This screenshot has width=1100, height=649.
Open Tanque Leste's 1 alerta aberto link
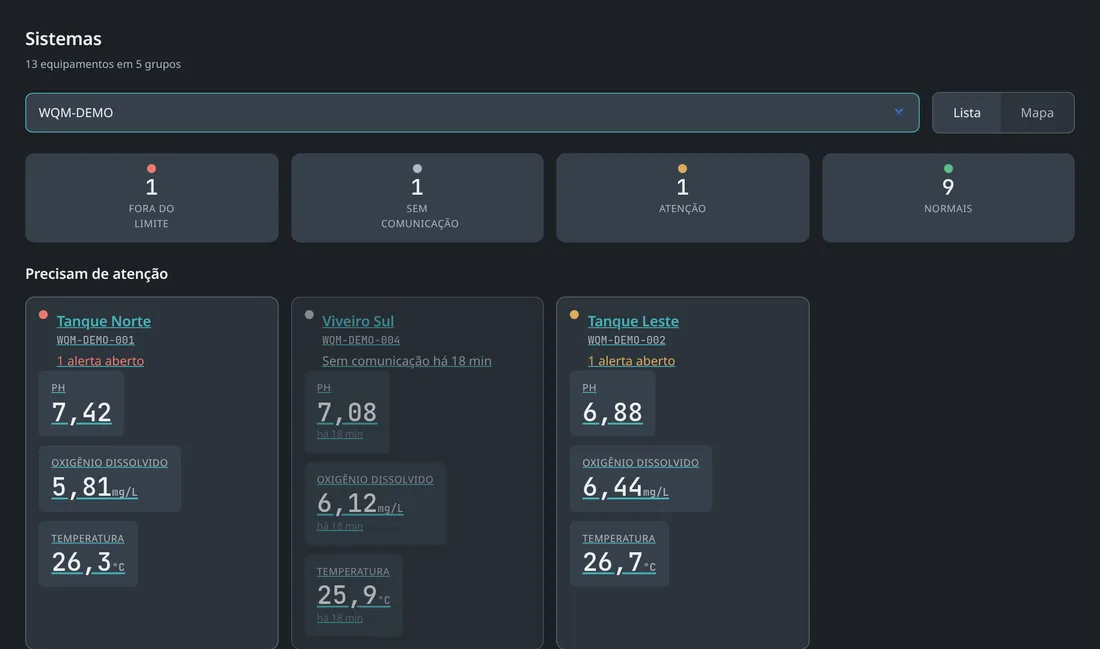point(631,361)
